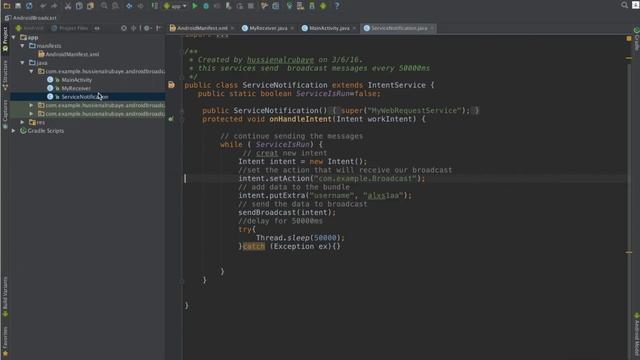Click the AndroidBroadcast breadcrumb
Viewport: 640px width, 360px height.
31,18
